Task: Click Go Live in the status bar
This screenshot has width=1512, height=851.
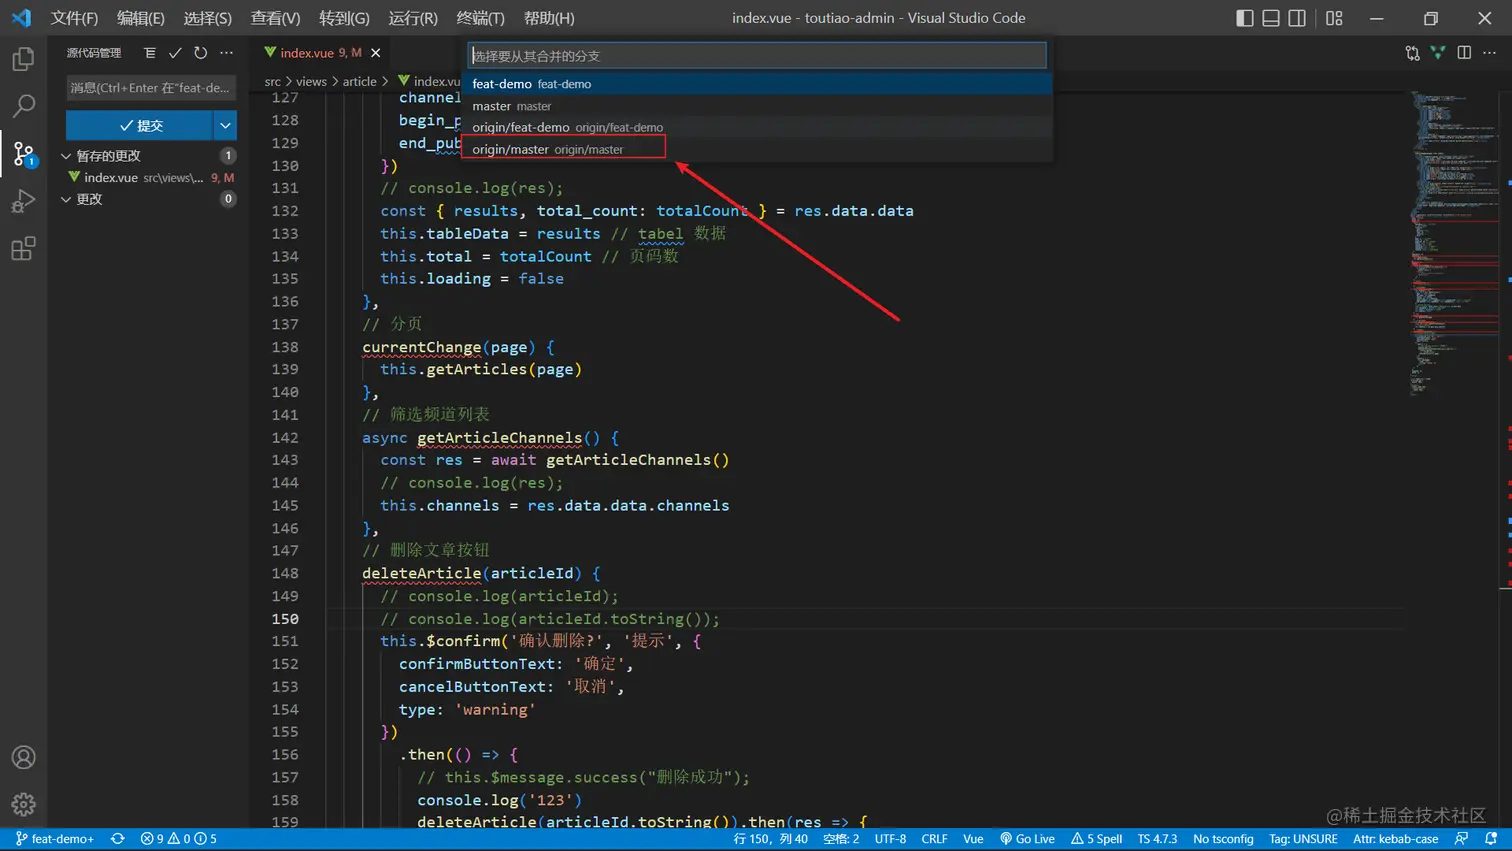Action: pos(1027,839)
